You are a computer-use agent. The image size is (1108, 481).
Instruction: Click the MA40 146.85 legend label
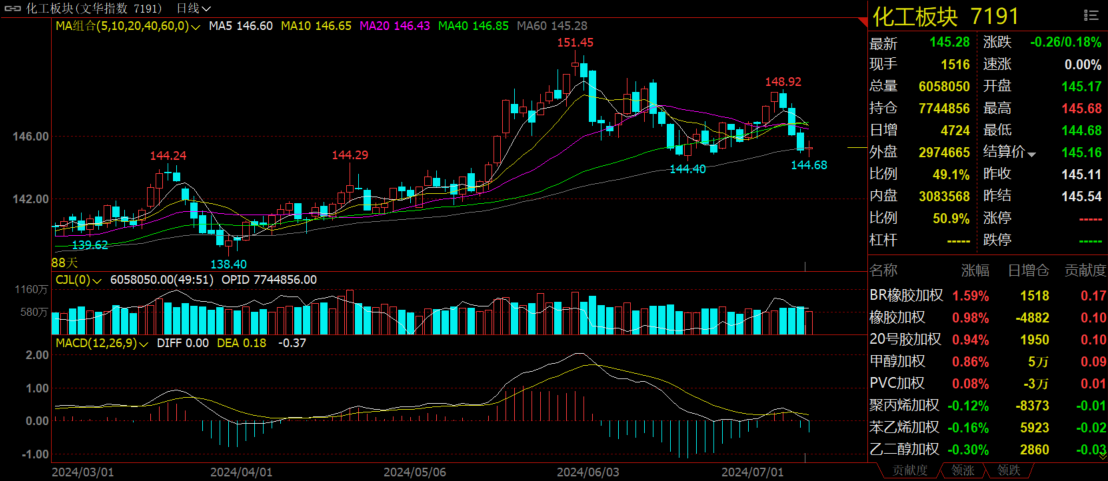coord(473,26)
